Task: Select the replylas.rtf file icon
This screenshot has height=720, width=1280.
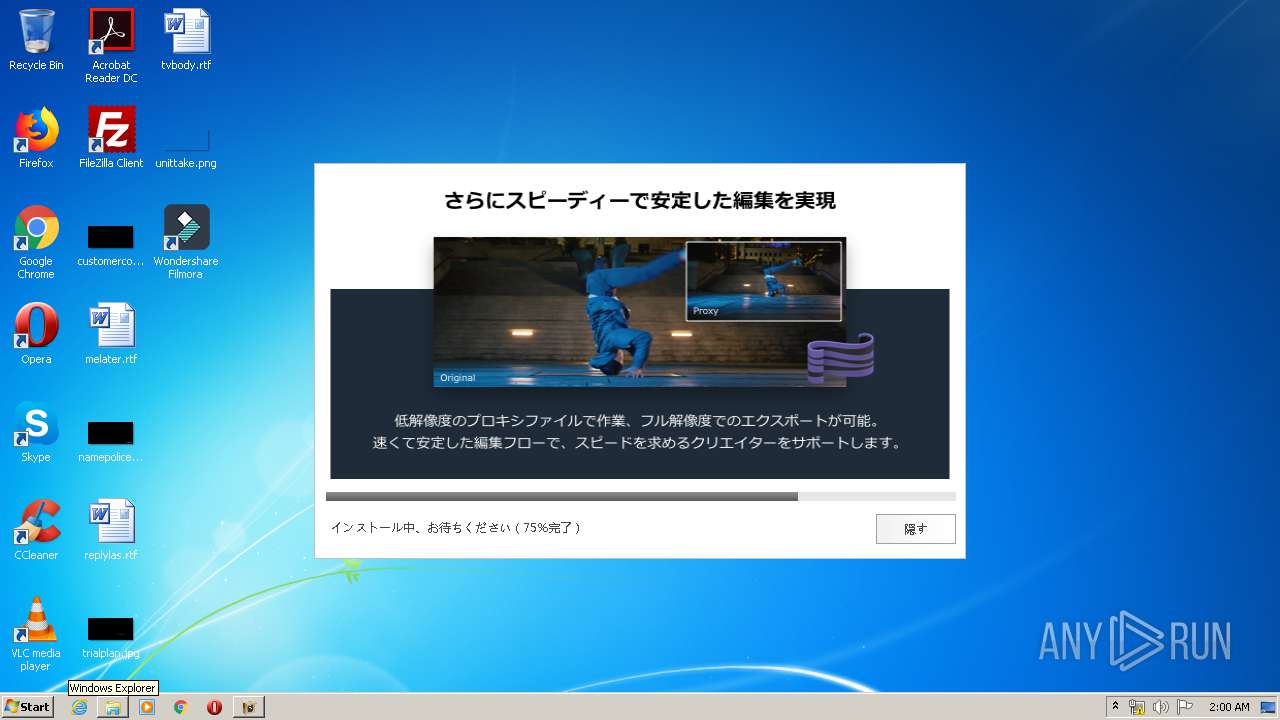Action: pyautogui.click(x=111, y=530)
